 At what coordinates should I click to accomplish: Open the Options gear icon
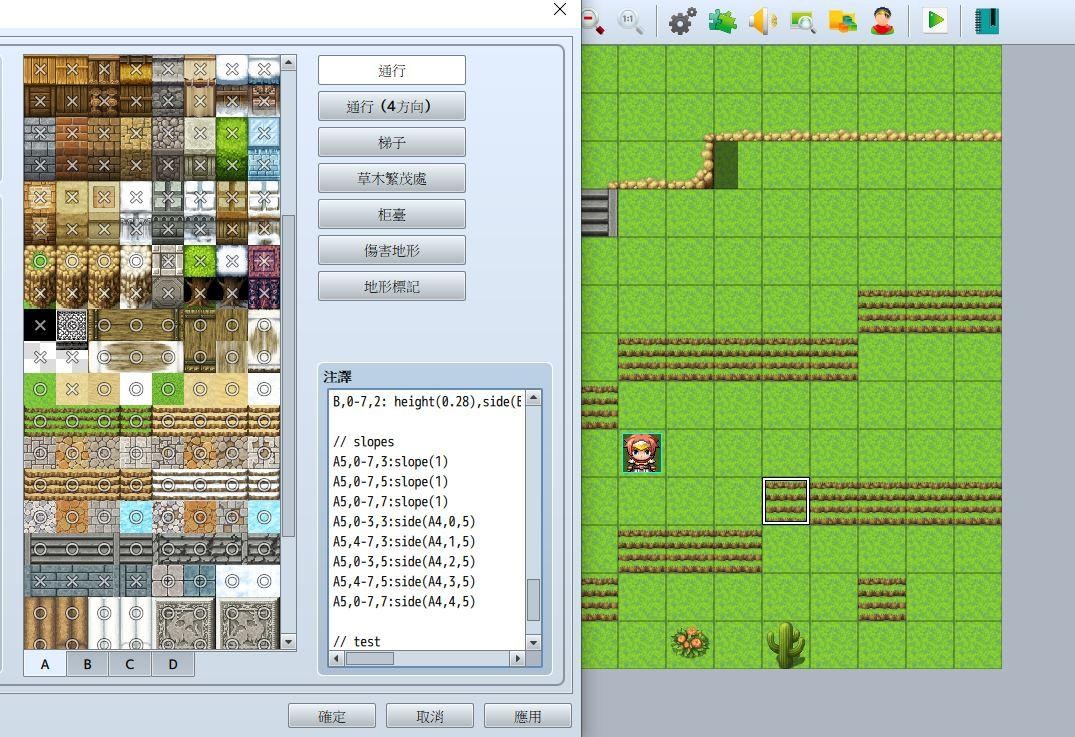click(682, 20)
